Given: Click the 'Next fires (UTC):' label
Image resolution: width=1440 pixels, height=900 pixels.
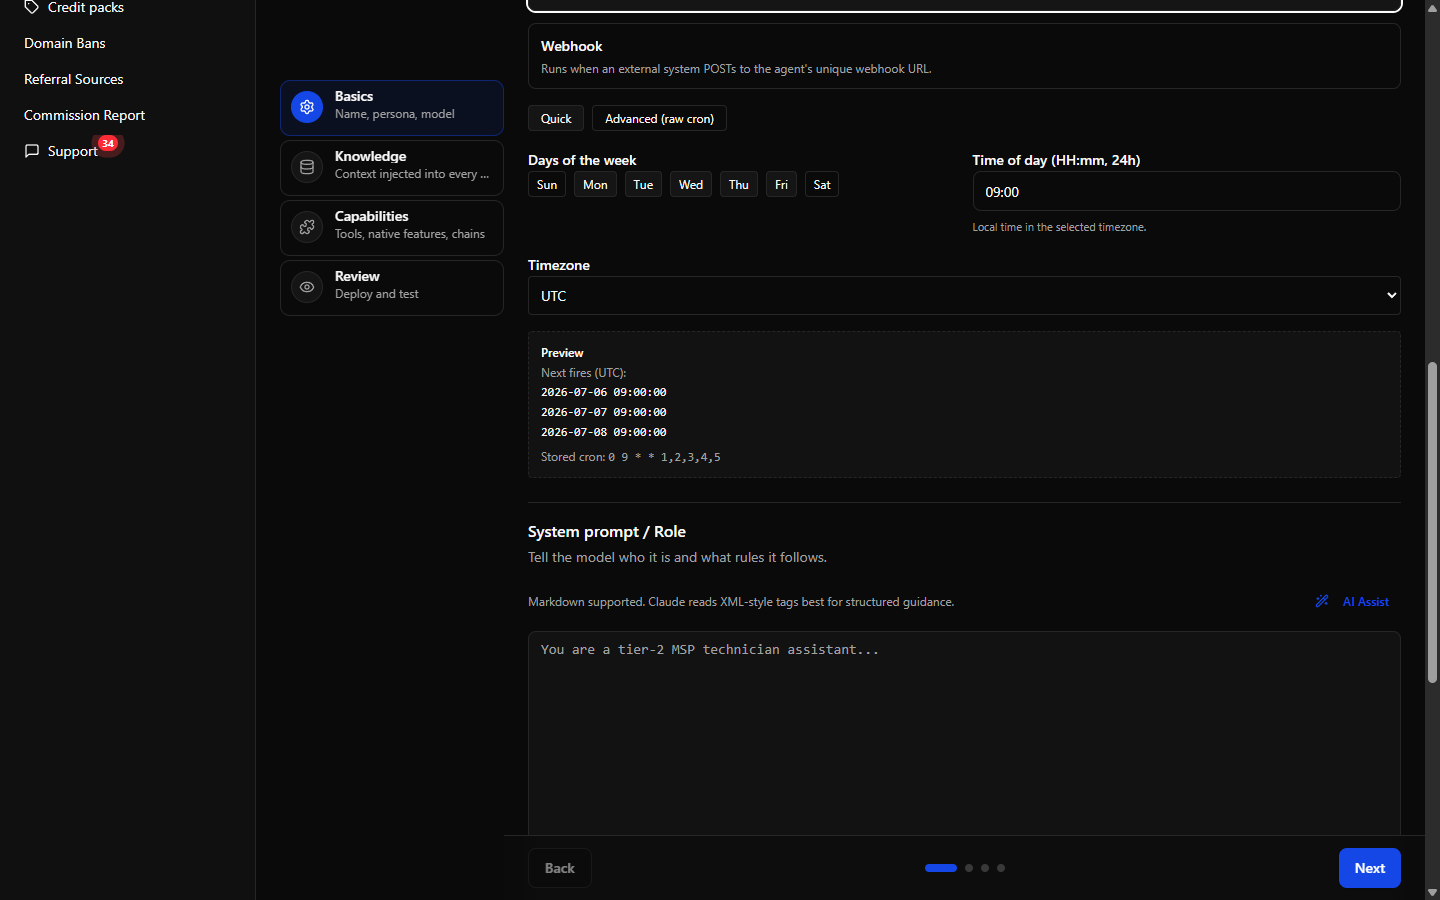Looking at the screenshot, I should click(584, 373).
